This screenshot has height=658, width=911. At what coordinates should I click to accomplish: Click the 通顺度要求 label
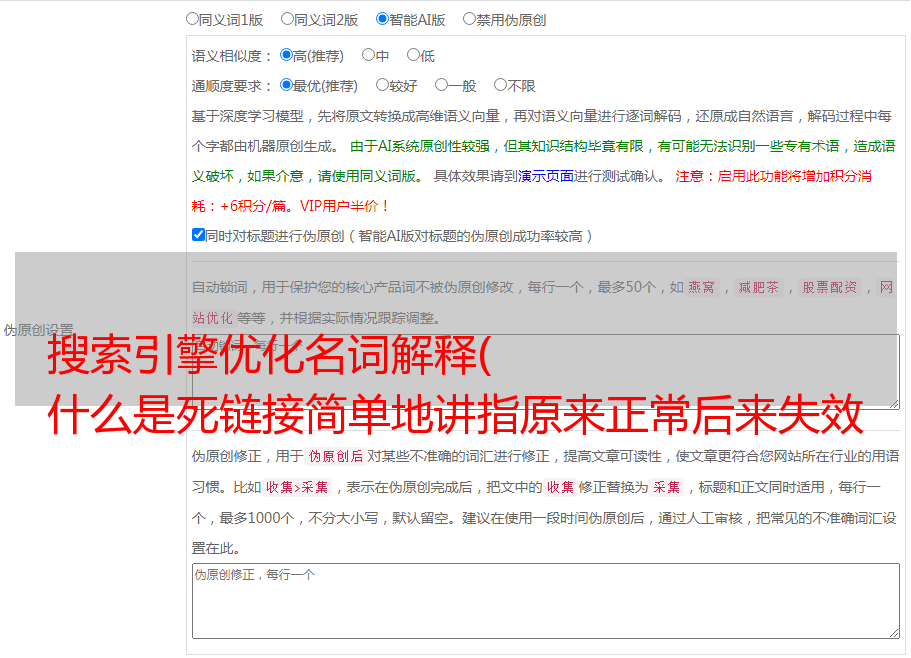point(232,86)
